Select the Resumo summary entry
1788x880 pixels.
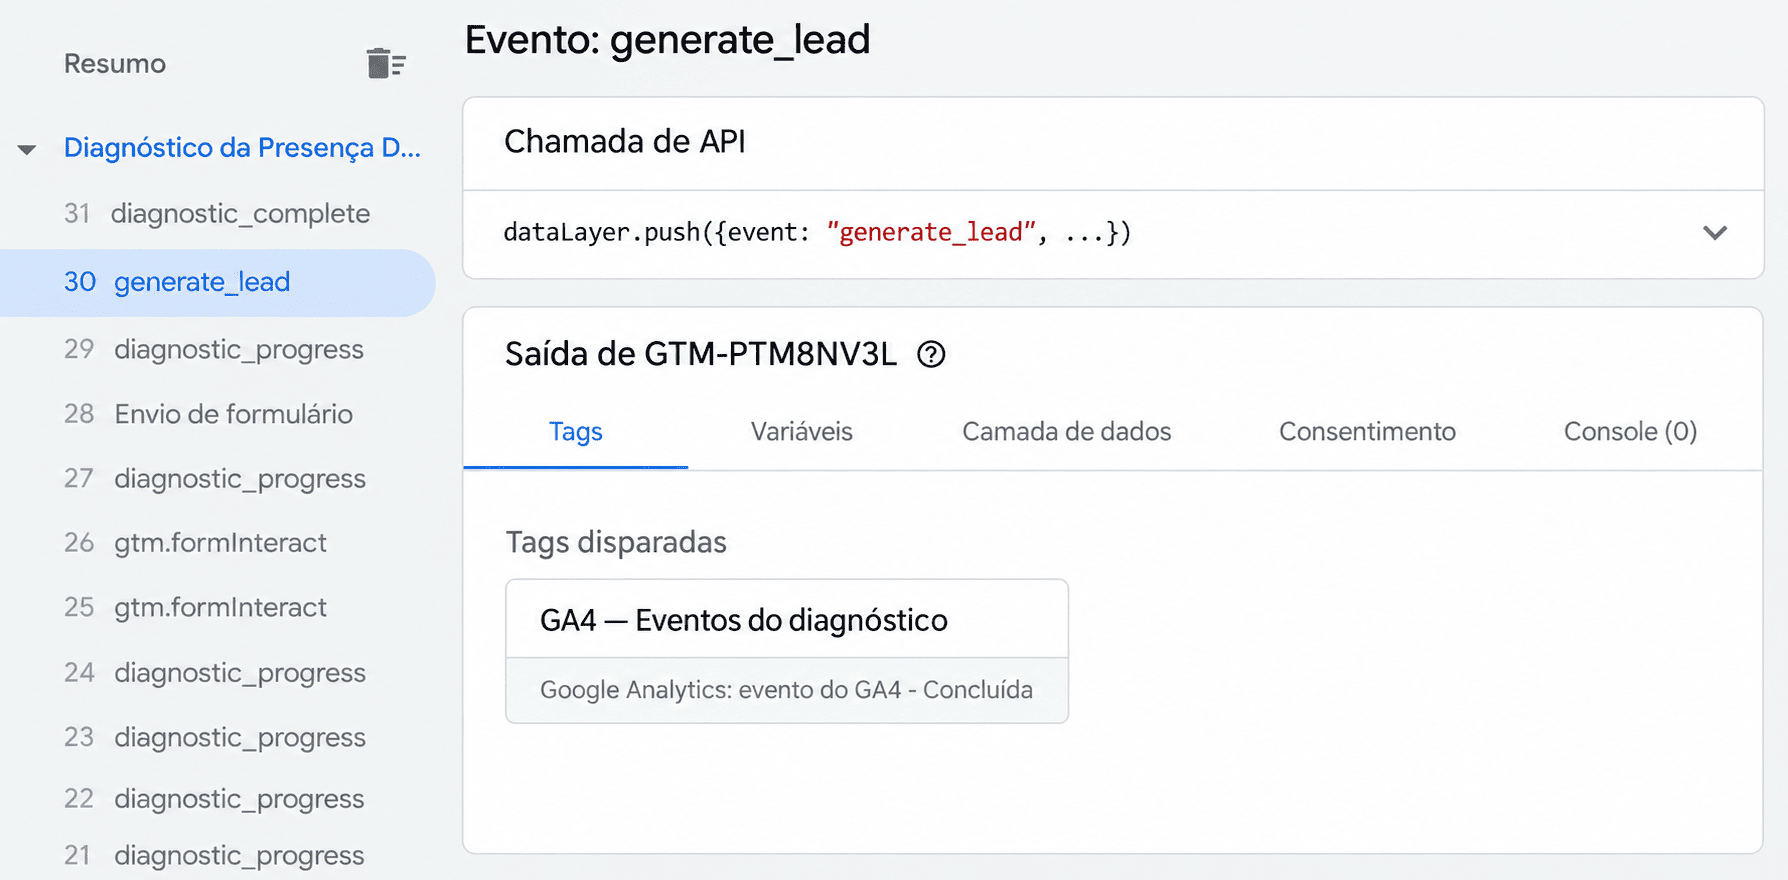tap(115, 63)
